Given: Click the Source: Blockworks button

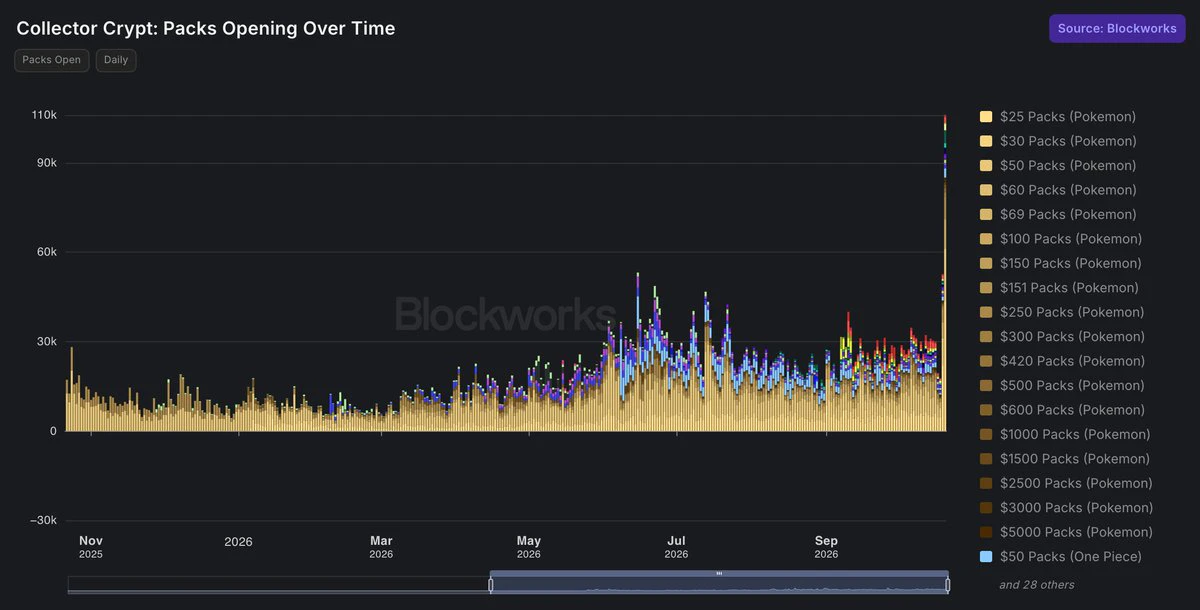Looking at the screenshot, I should point(1116,28).
